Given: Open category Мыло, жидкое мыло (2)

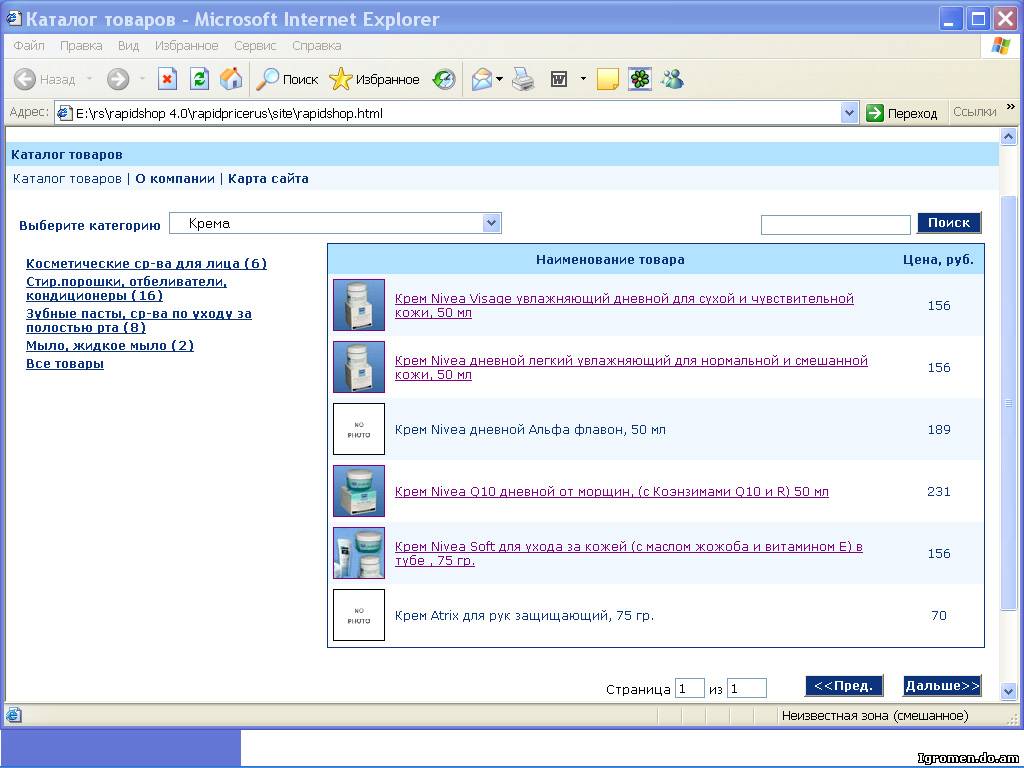Looking at the screenshot, I should click(x=110, y=345).
